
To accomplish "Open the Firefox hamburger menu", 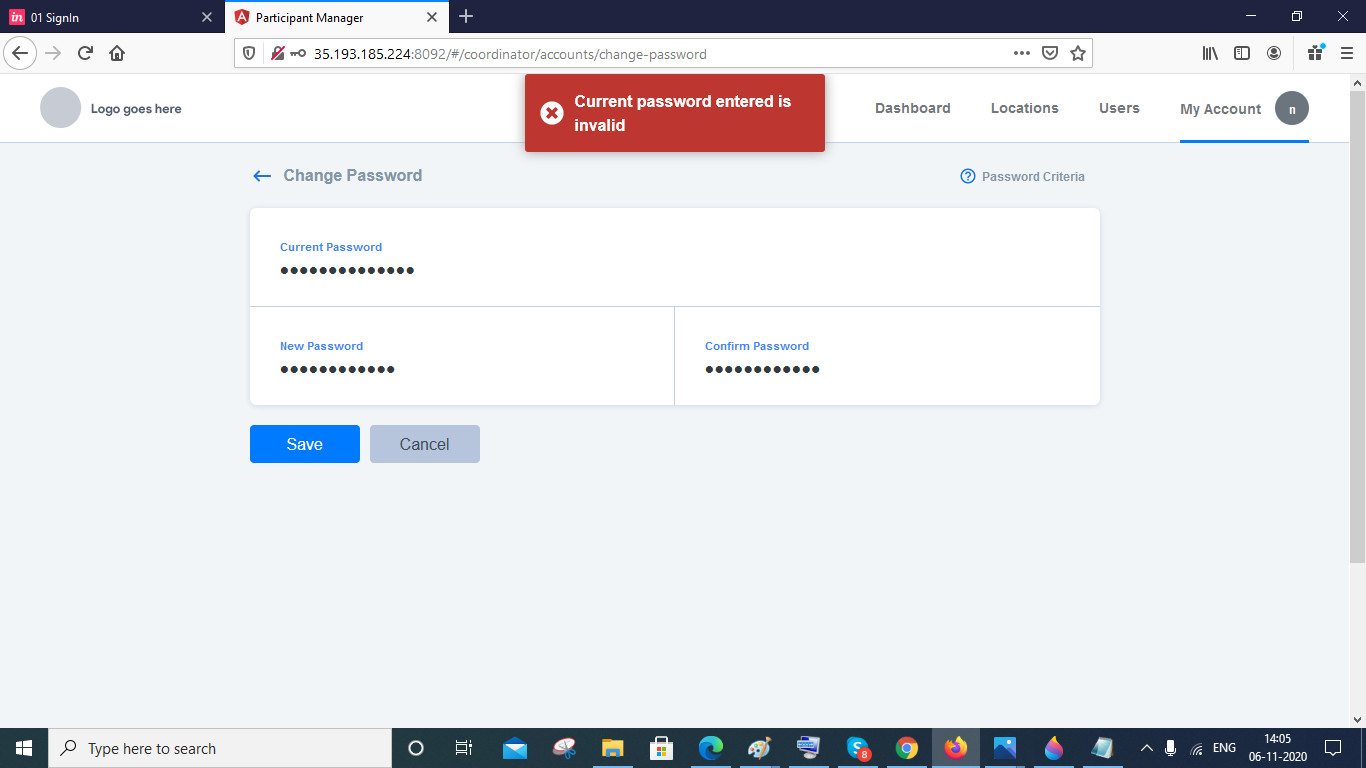I will [1345, 53].
